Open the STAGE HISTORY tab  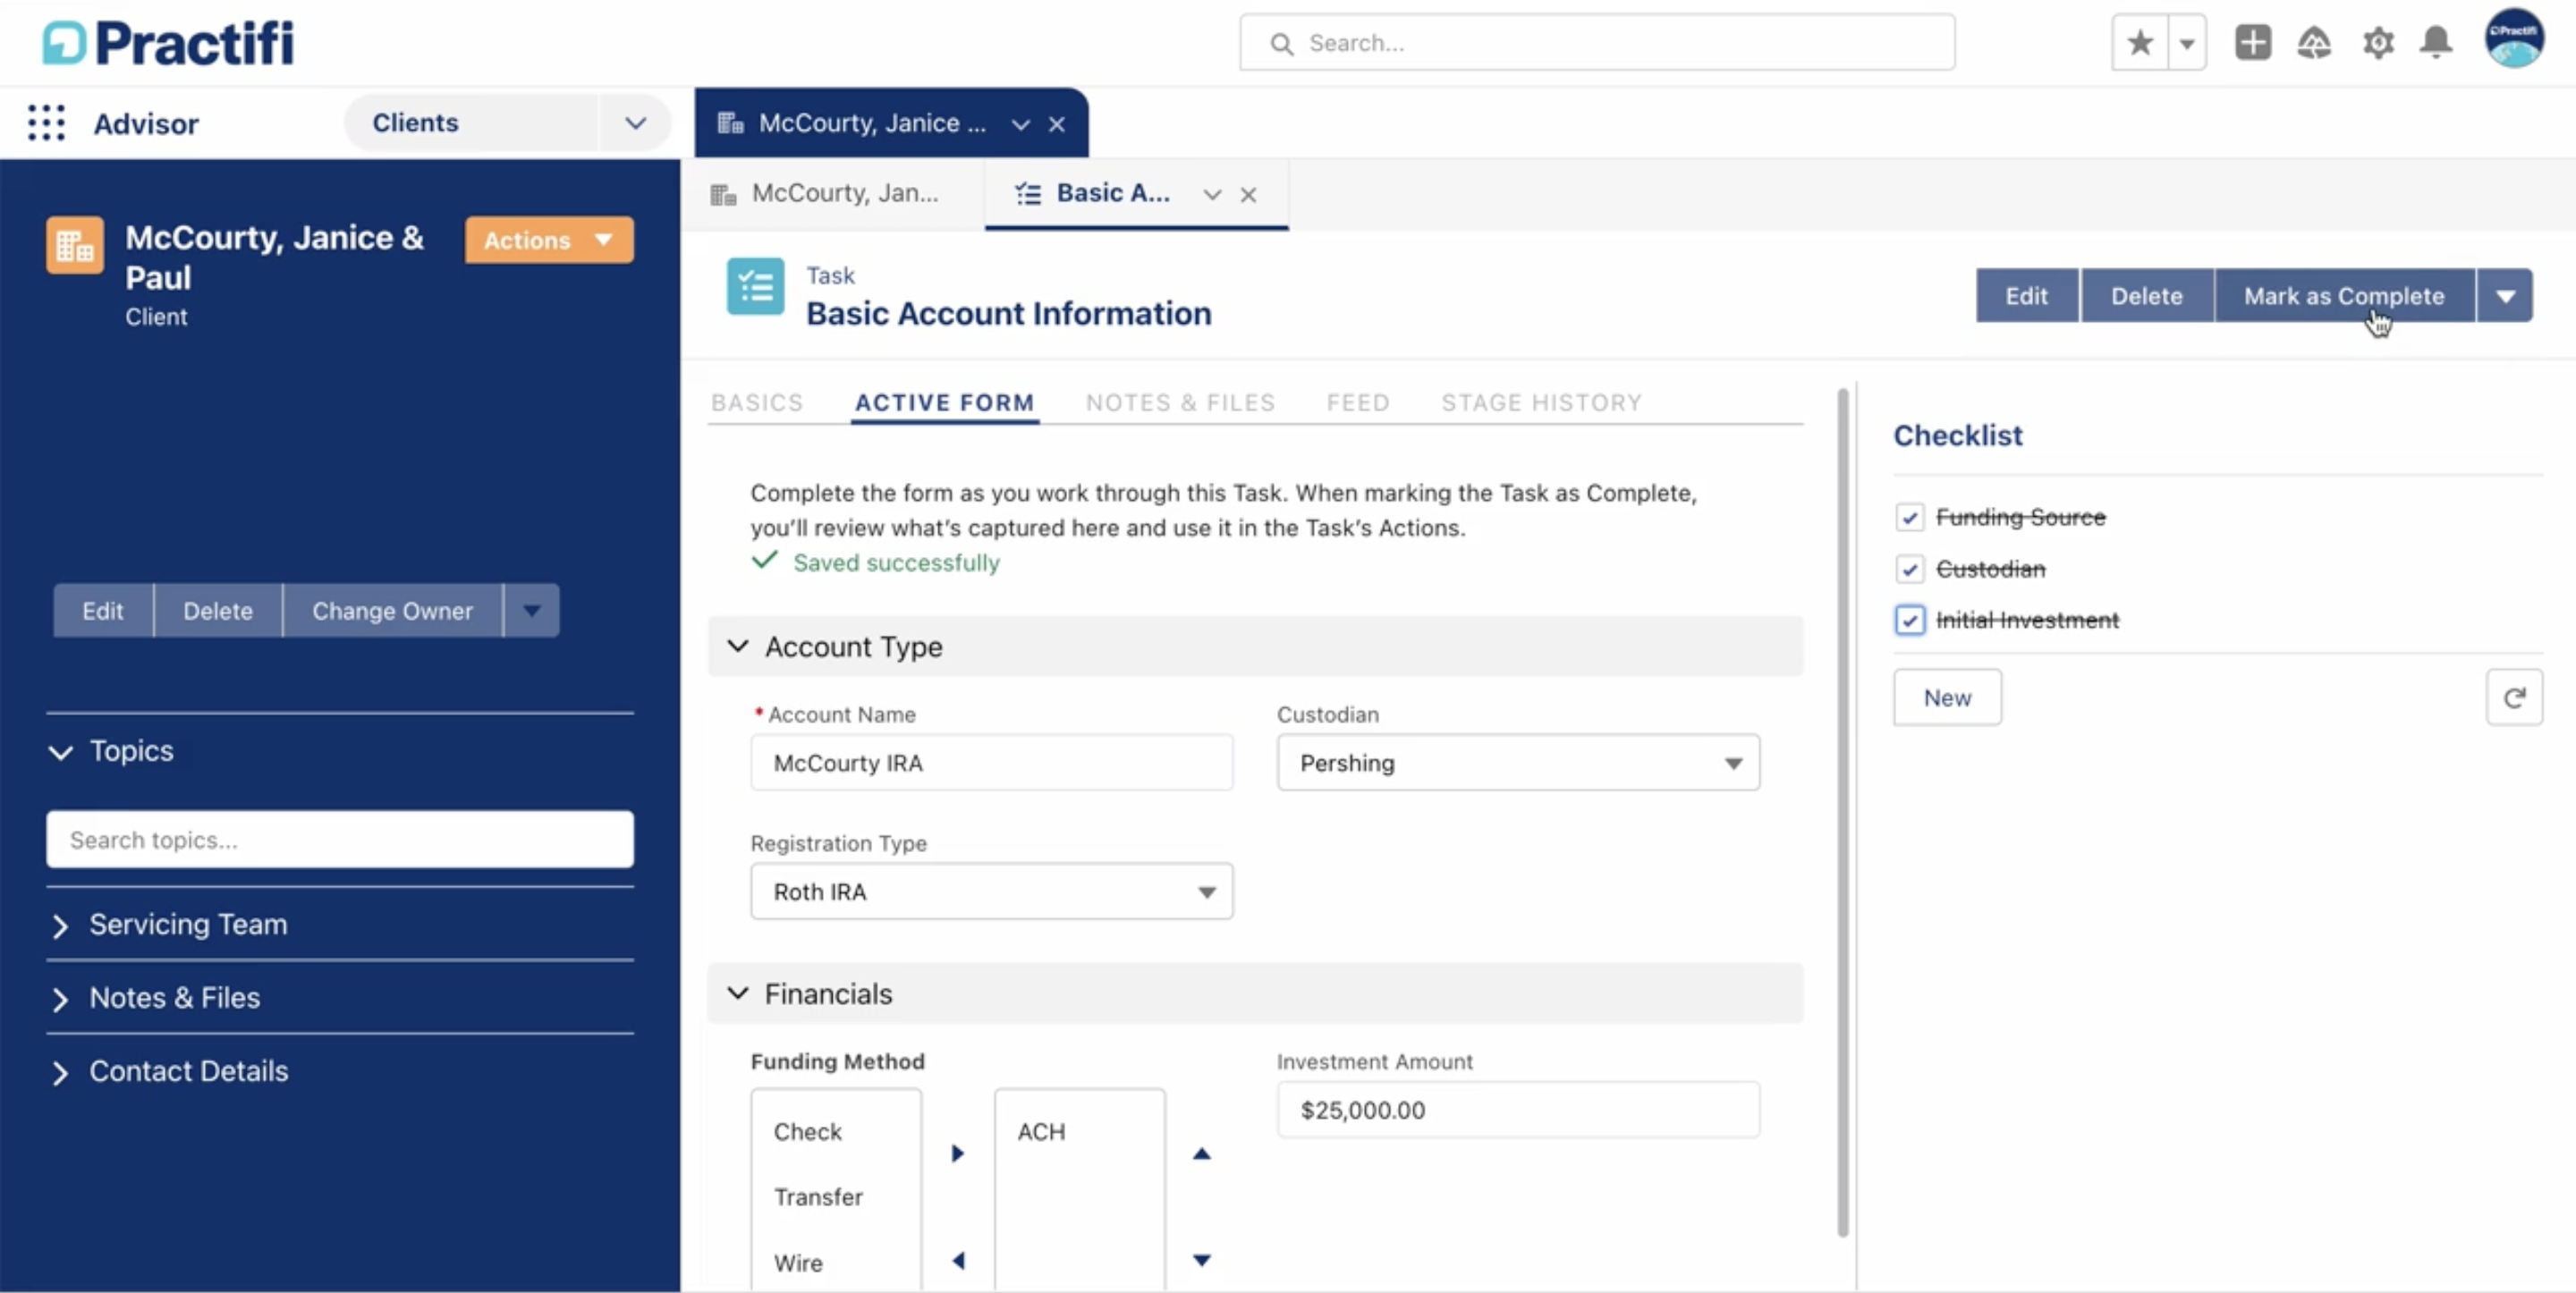[x=1542, y=403]
